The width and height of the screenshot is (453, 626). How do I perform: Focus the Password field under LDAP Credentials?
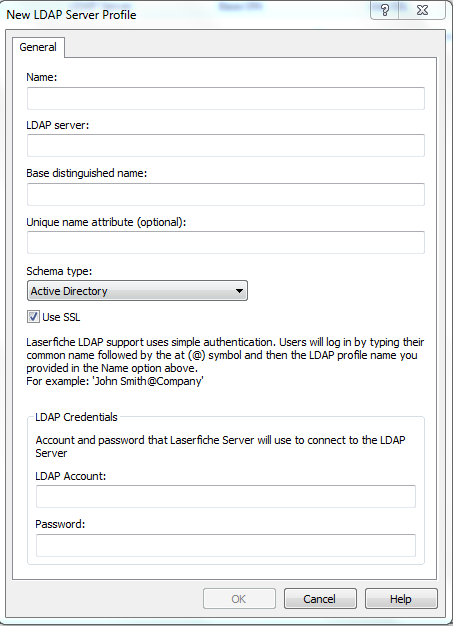tap(226, 545)
